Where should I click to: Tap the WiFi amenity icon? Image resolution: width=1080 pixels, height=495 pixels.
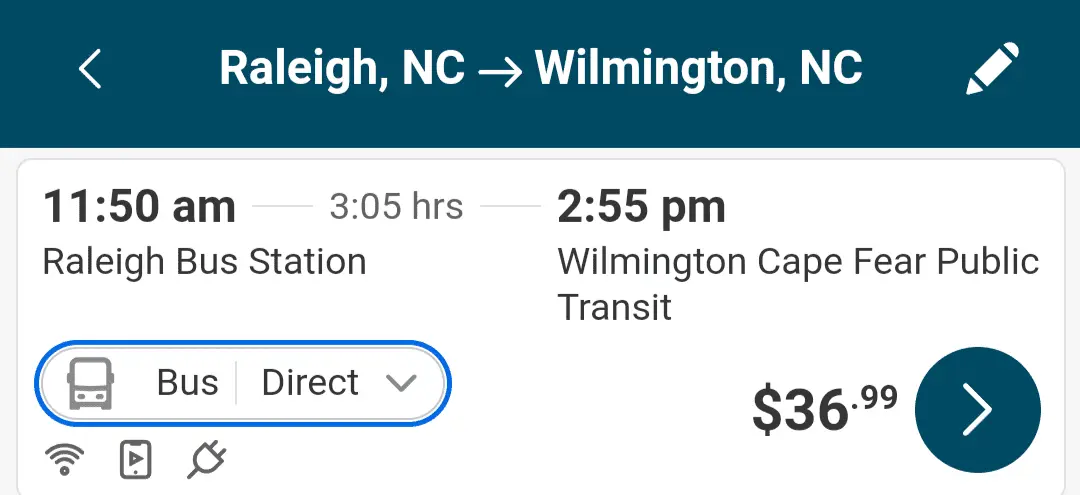click(x=65, y=460)
